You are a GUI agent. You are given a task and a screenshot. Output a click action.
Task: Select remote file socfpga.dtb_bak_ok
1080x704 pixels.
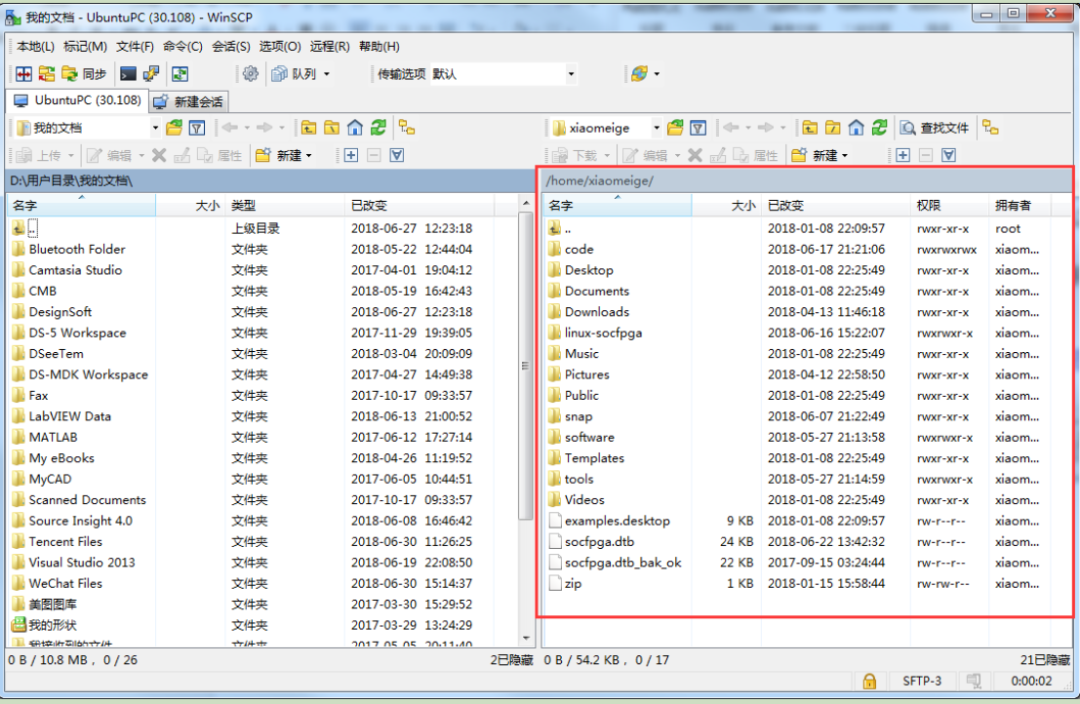click(x=623, y=563)
